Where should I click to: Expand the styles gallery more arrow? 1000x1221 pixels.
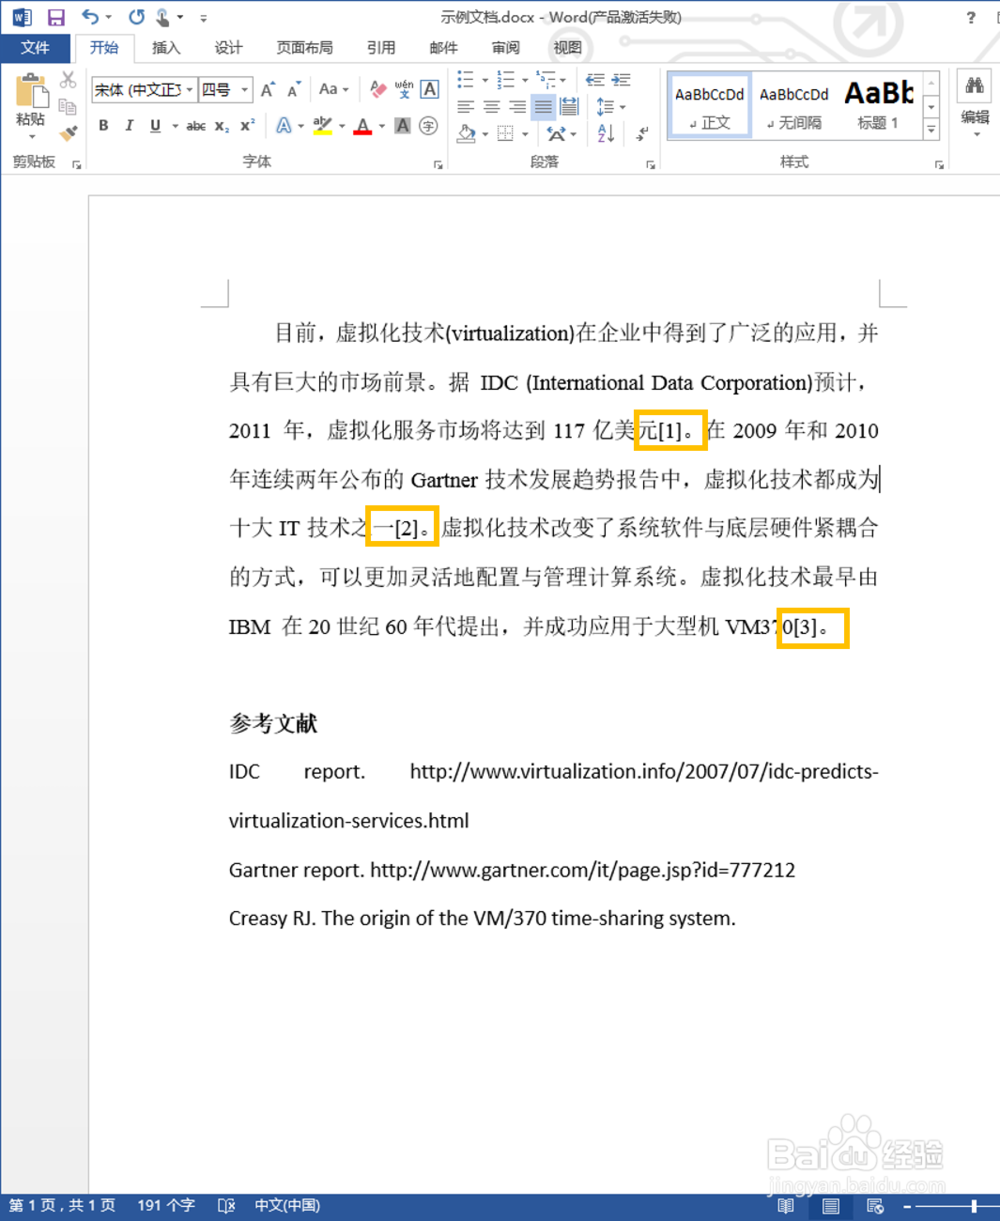pyautogui.click(x=932, y=130)
